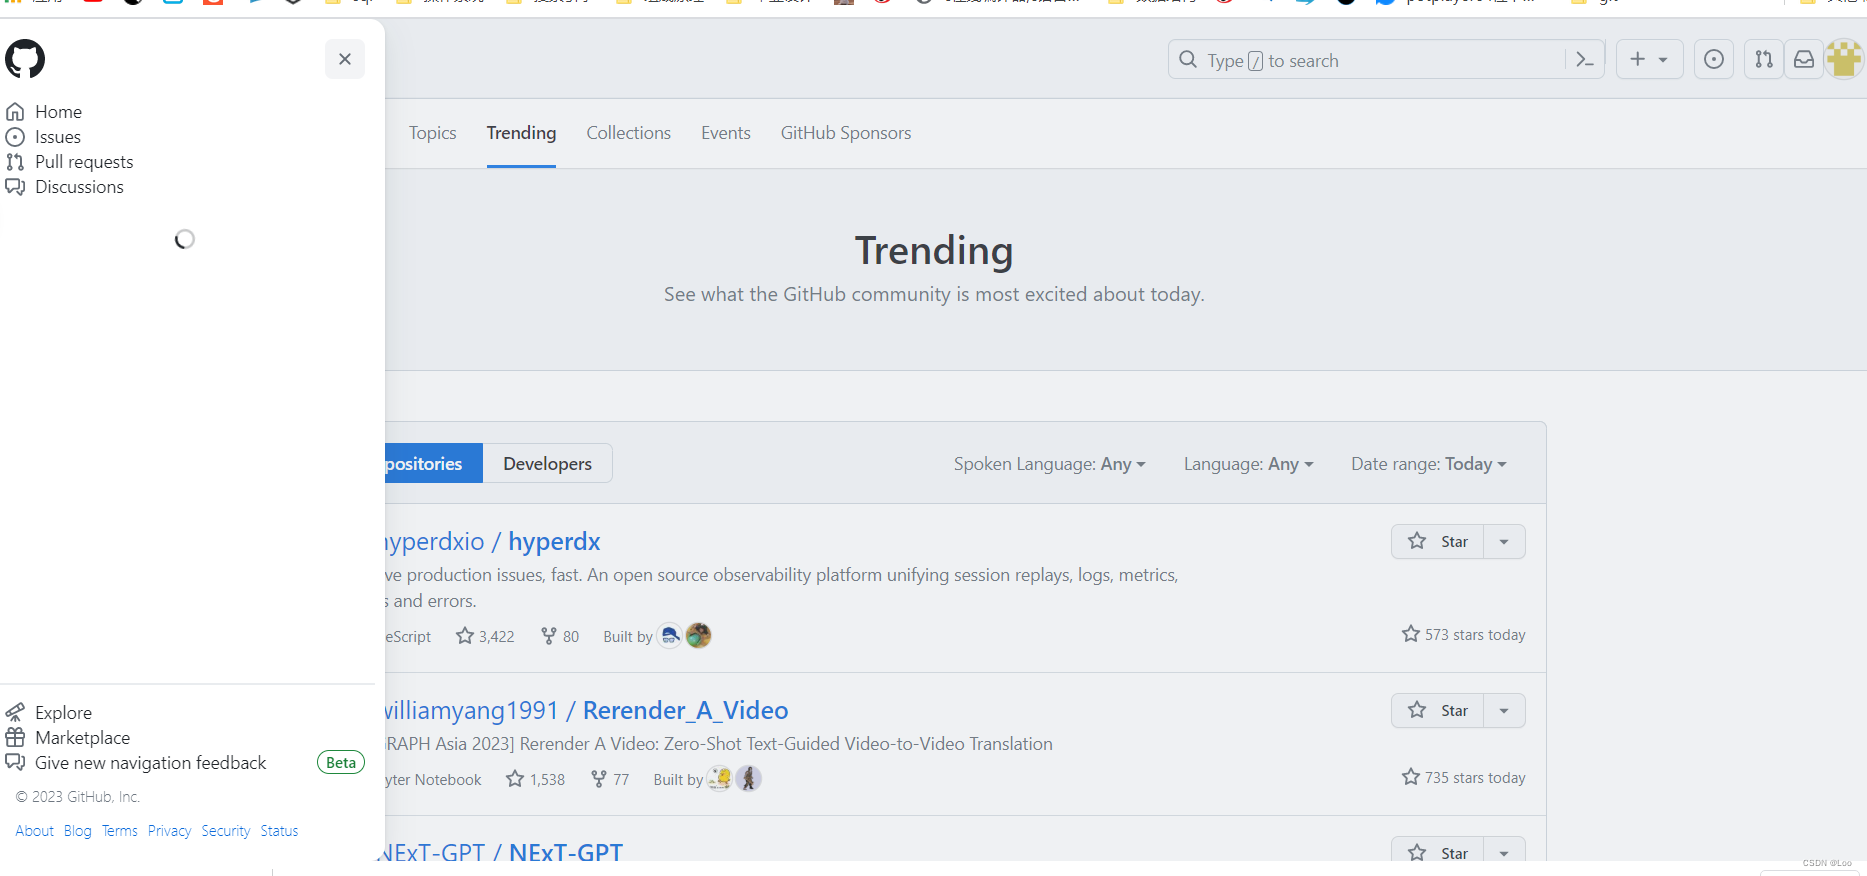Viewport: 1867px width, 876px height.
Task: Expand the Language filter dropdown
Action: tap(1249, 464)
